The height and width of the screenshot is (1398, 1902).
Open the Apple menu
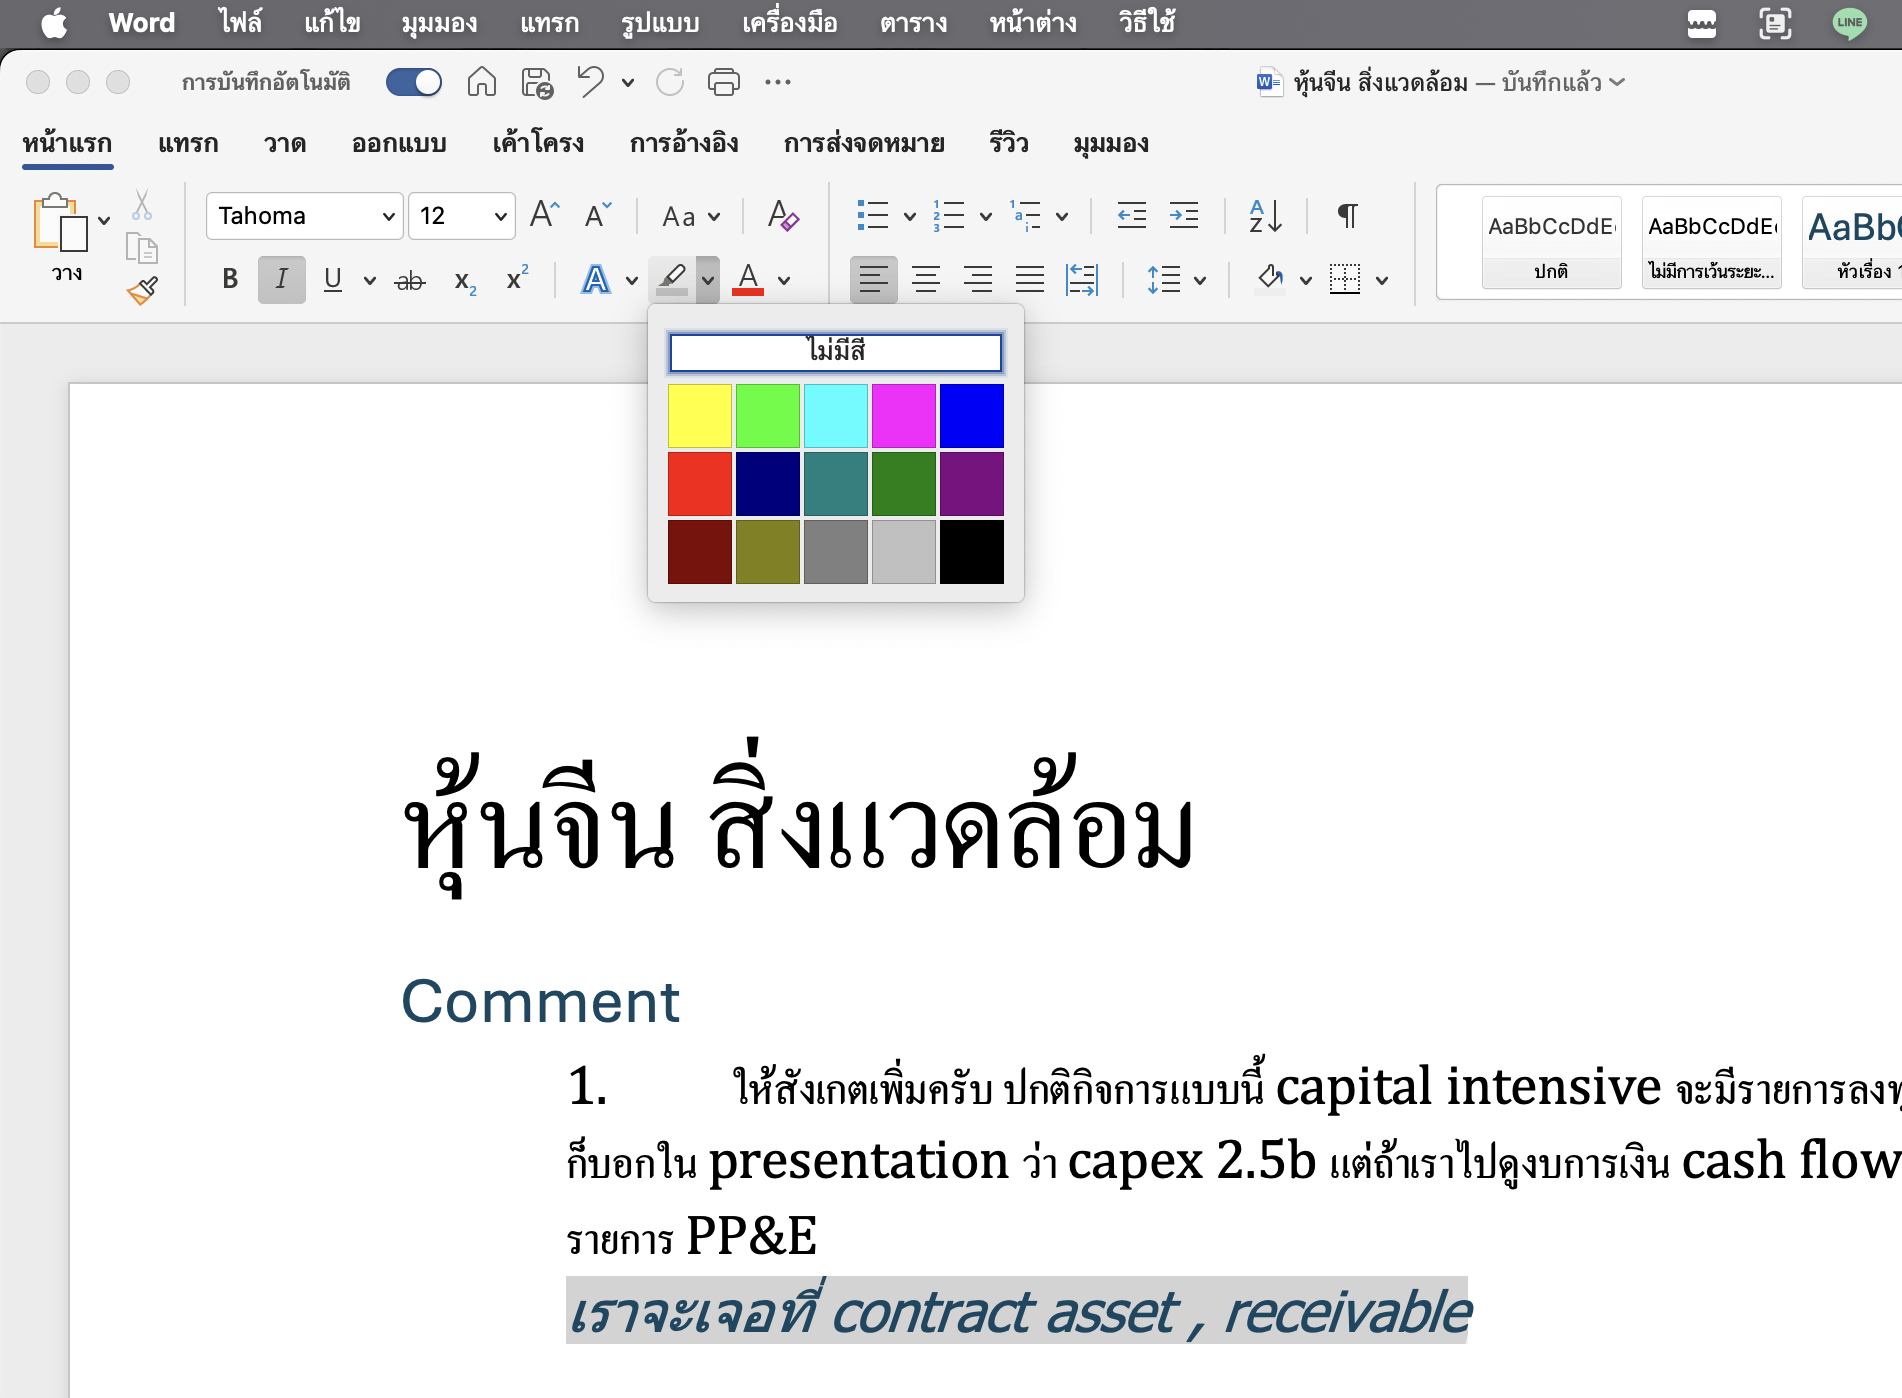[x=54, y=22]
